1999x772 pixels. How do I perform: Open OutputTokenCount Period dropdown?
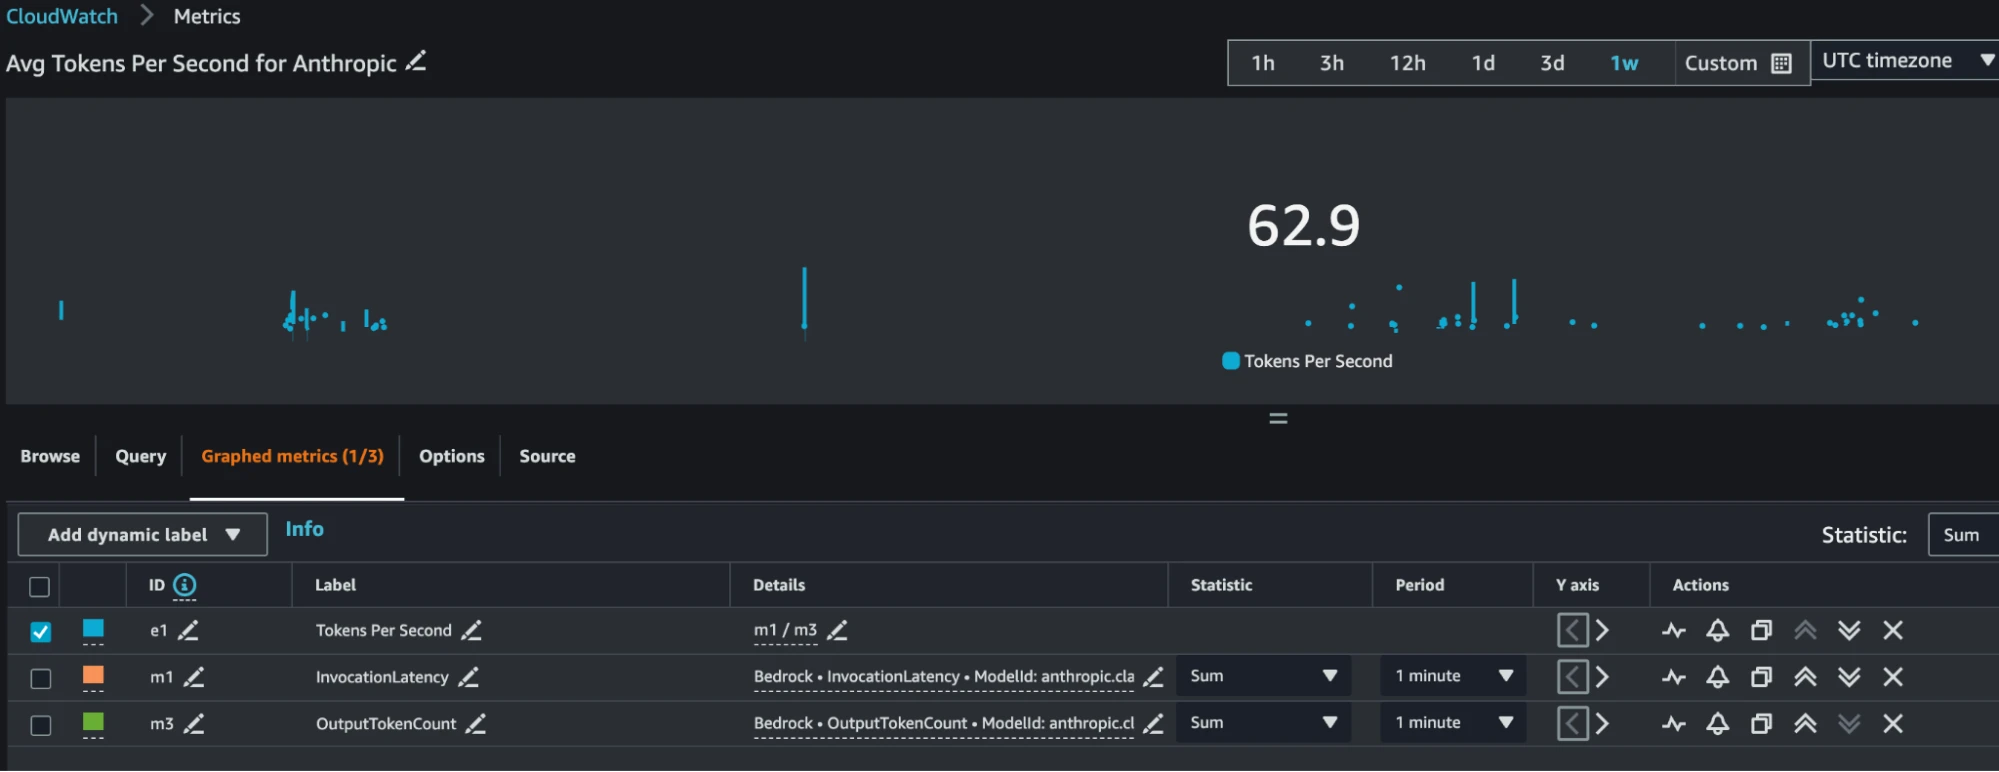1454,723
